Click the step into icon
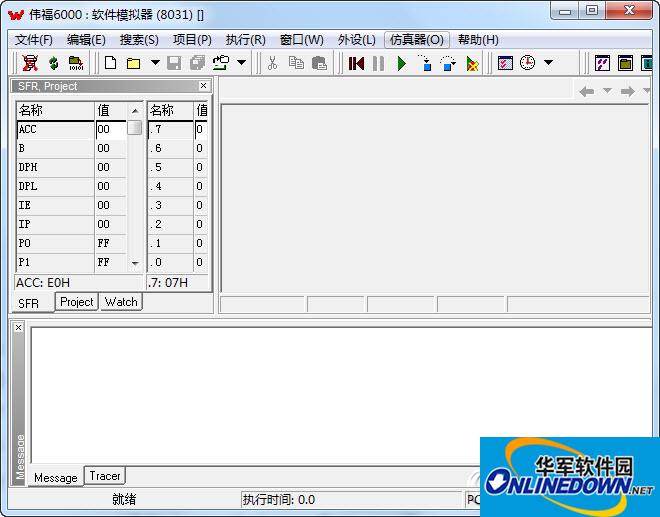This screenshot has width=660, height=517. click(425, 63)
